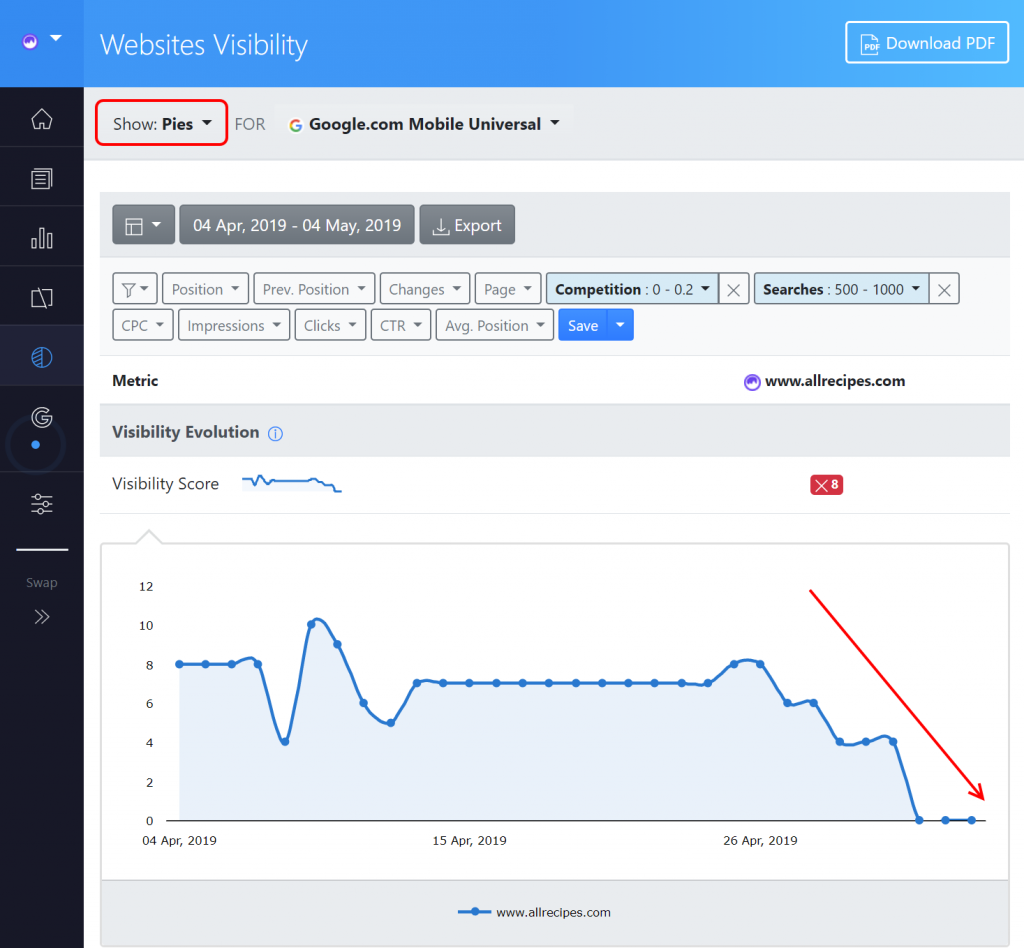Click the Visibility Score row label

(165, 484)
